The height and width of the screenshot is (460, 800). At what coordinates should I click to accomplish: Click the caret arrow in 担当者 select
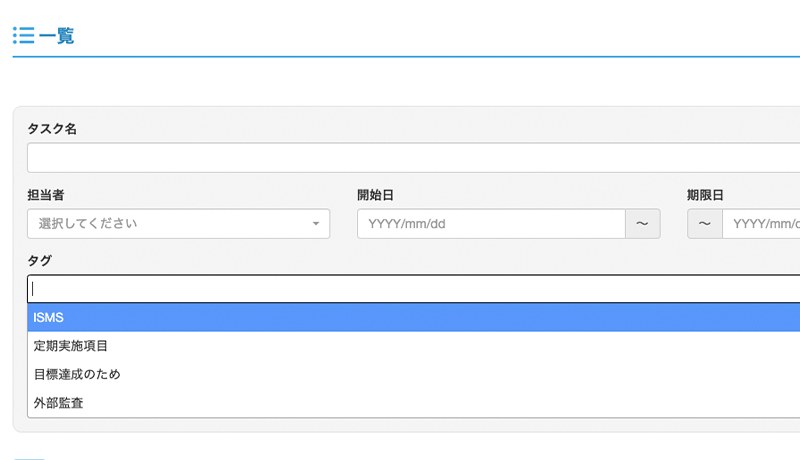coord(316,223)
